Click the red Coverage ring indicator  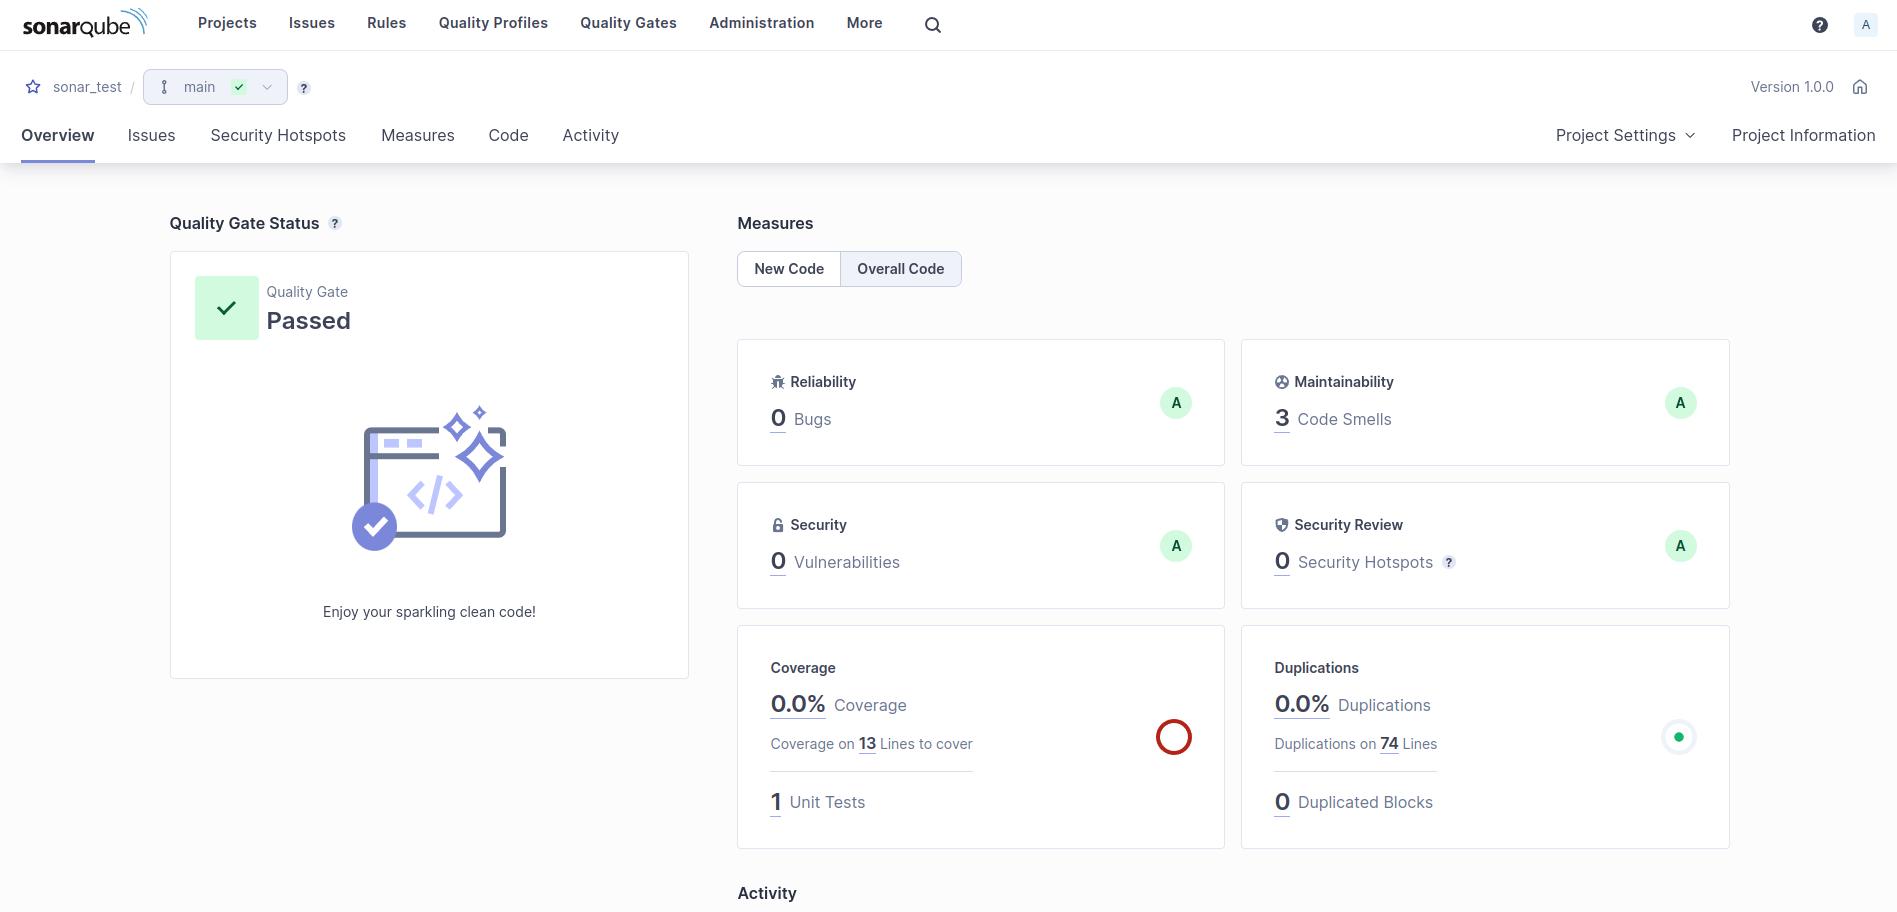[x=1174, y=737]
